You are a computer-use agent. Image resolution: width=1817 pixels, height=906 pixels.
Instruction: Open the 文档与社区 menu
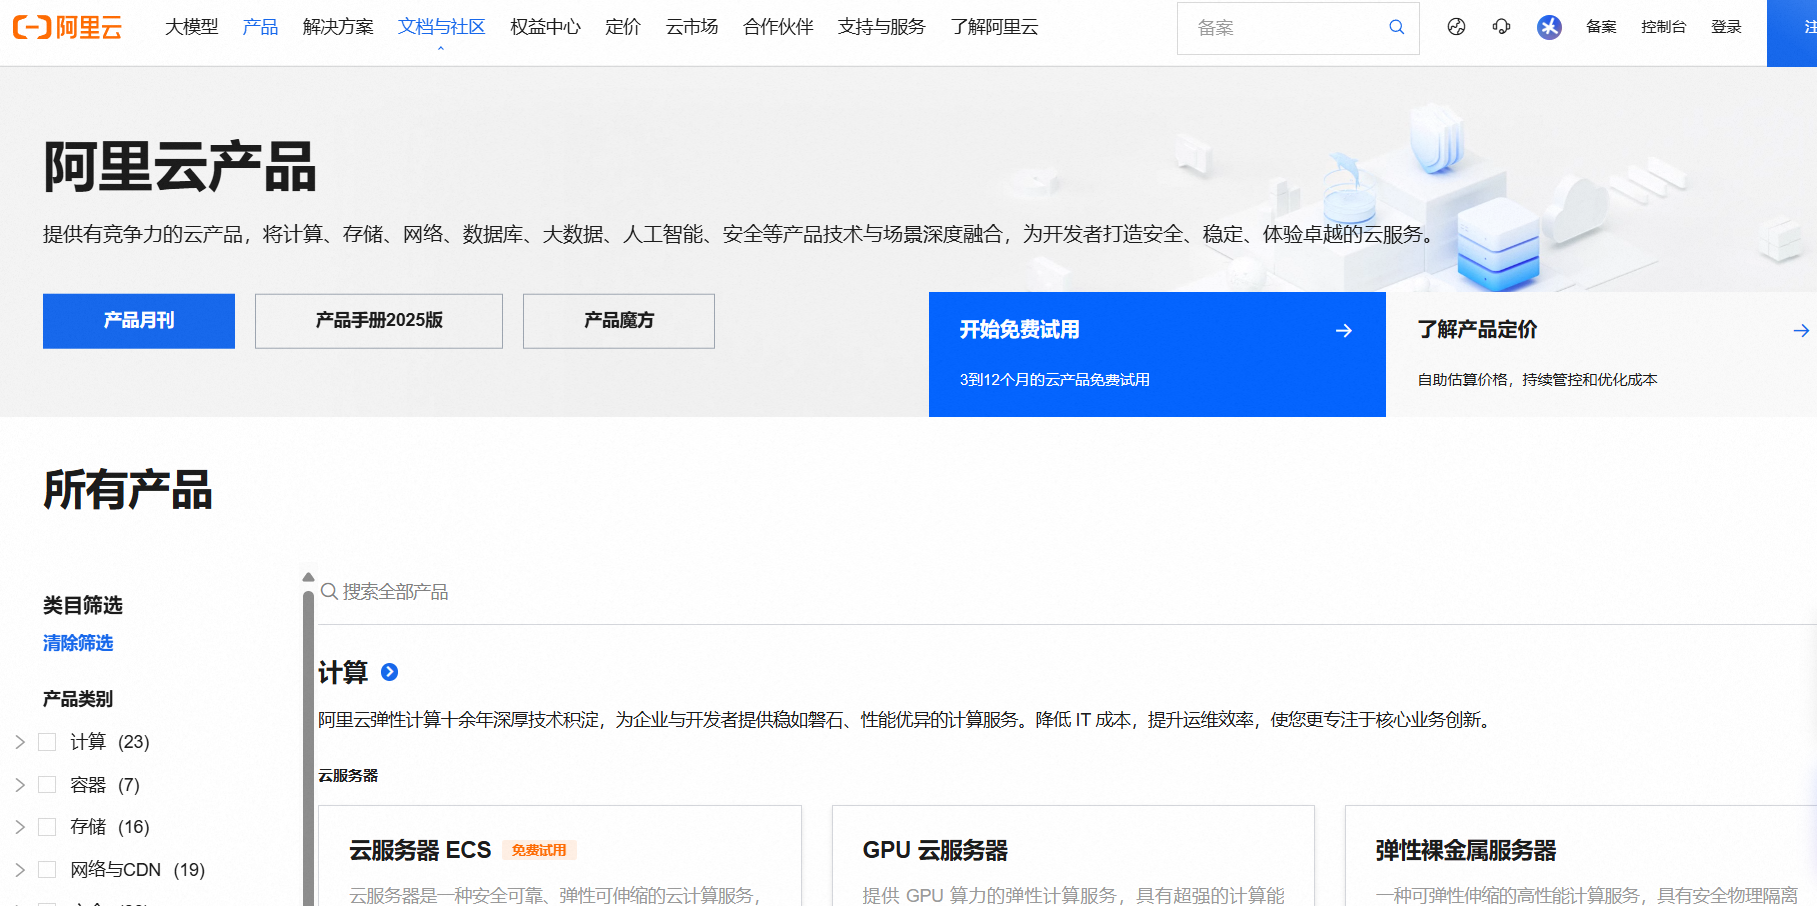pyautogui.click(x=441, y=27)
